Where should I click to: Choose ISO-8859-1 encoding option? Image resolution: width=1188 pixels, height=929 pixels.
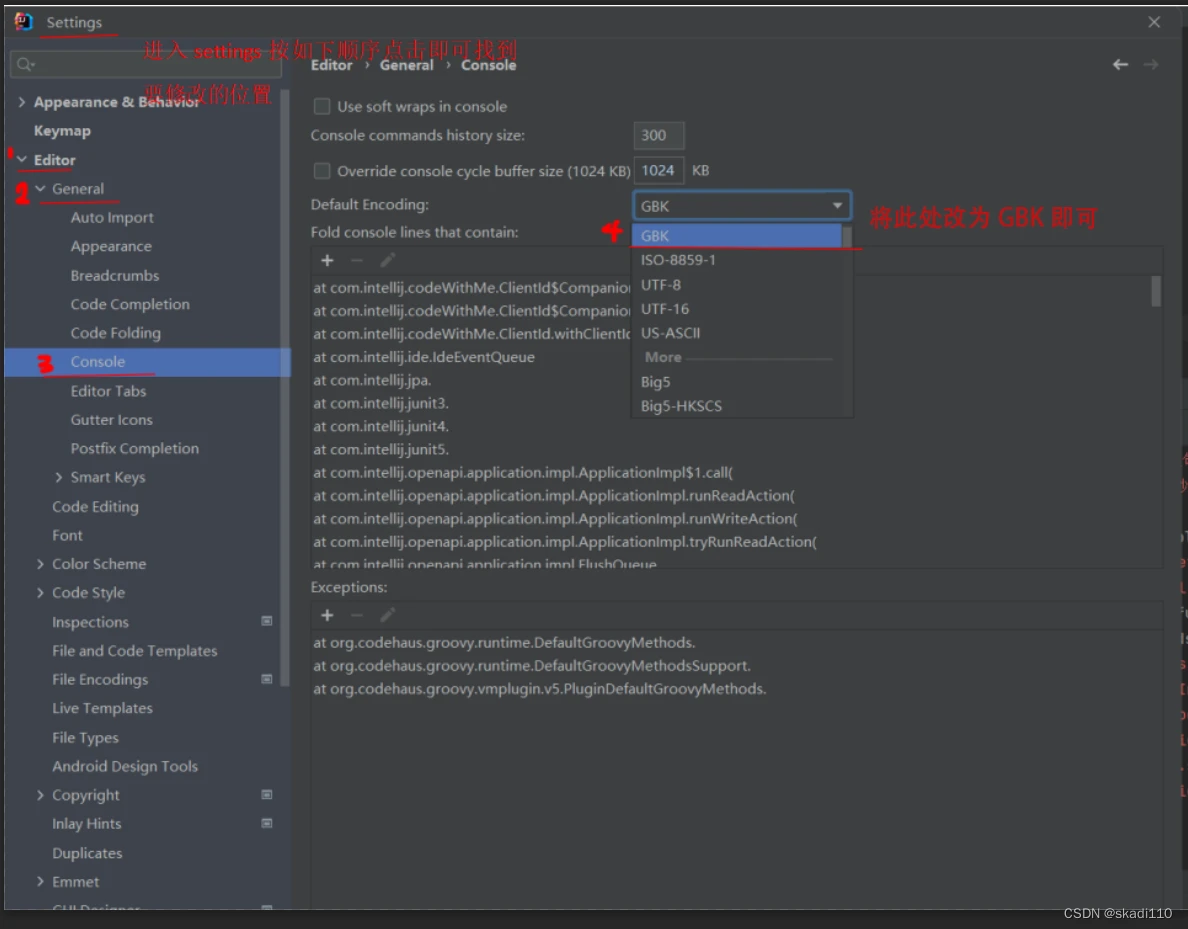(678, 260)
